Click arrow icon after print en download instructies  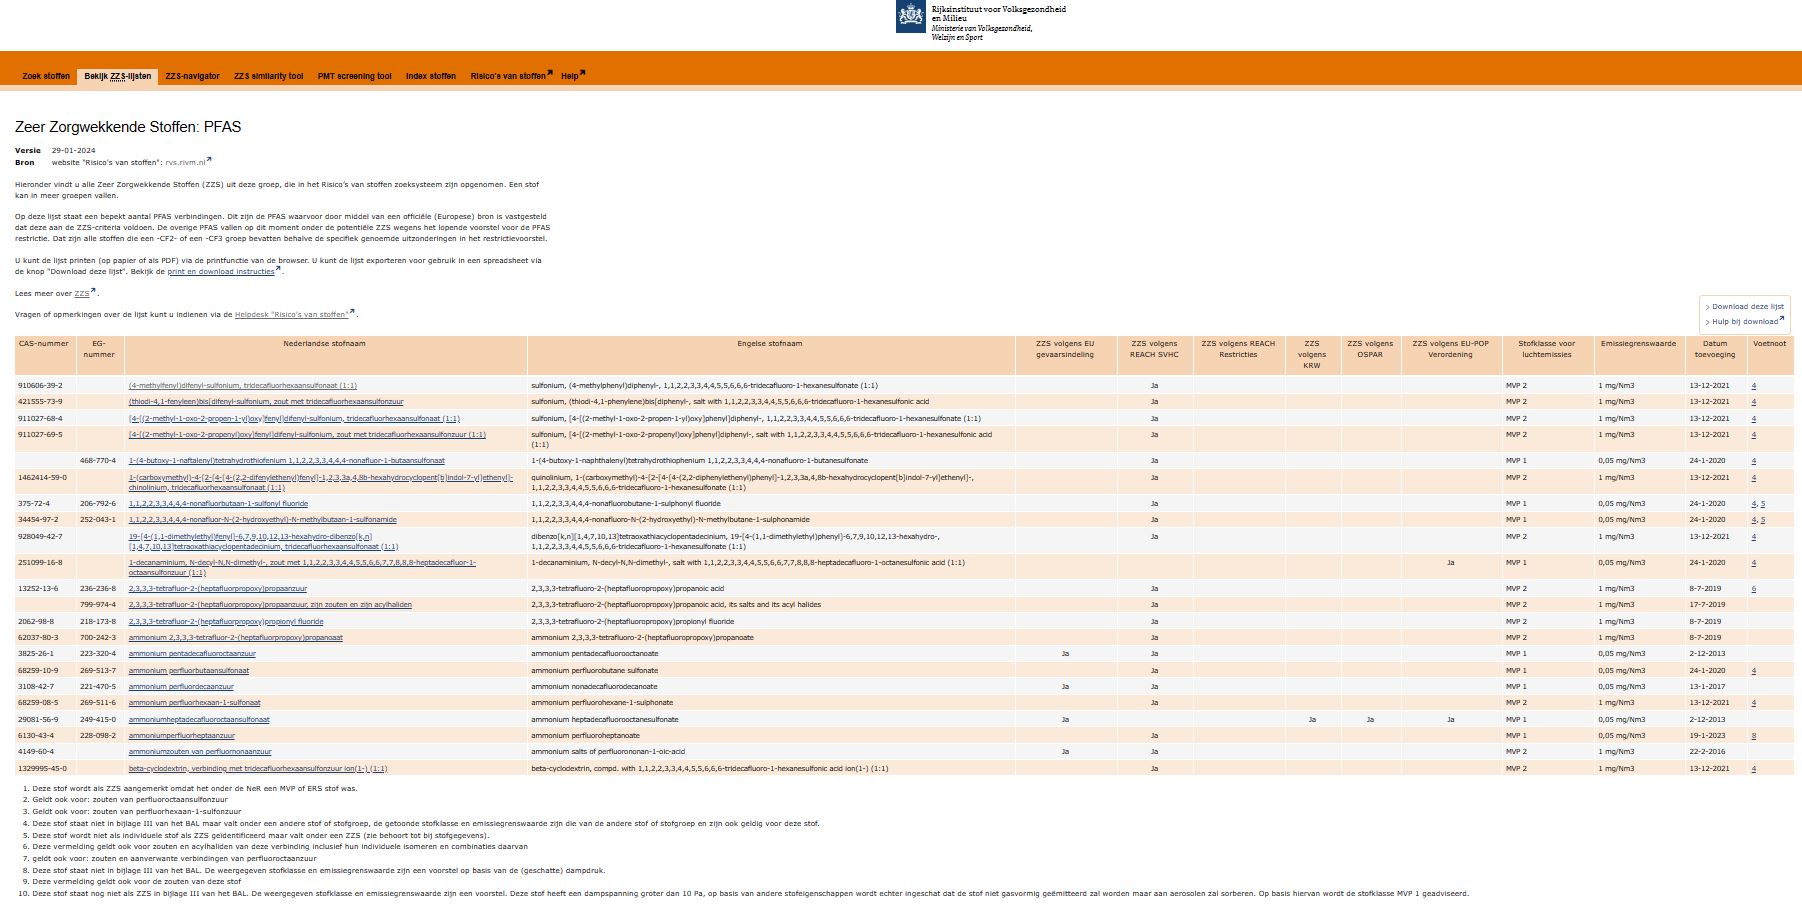(278, 269)
